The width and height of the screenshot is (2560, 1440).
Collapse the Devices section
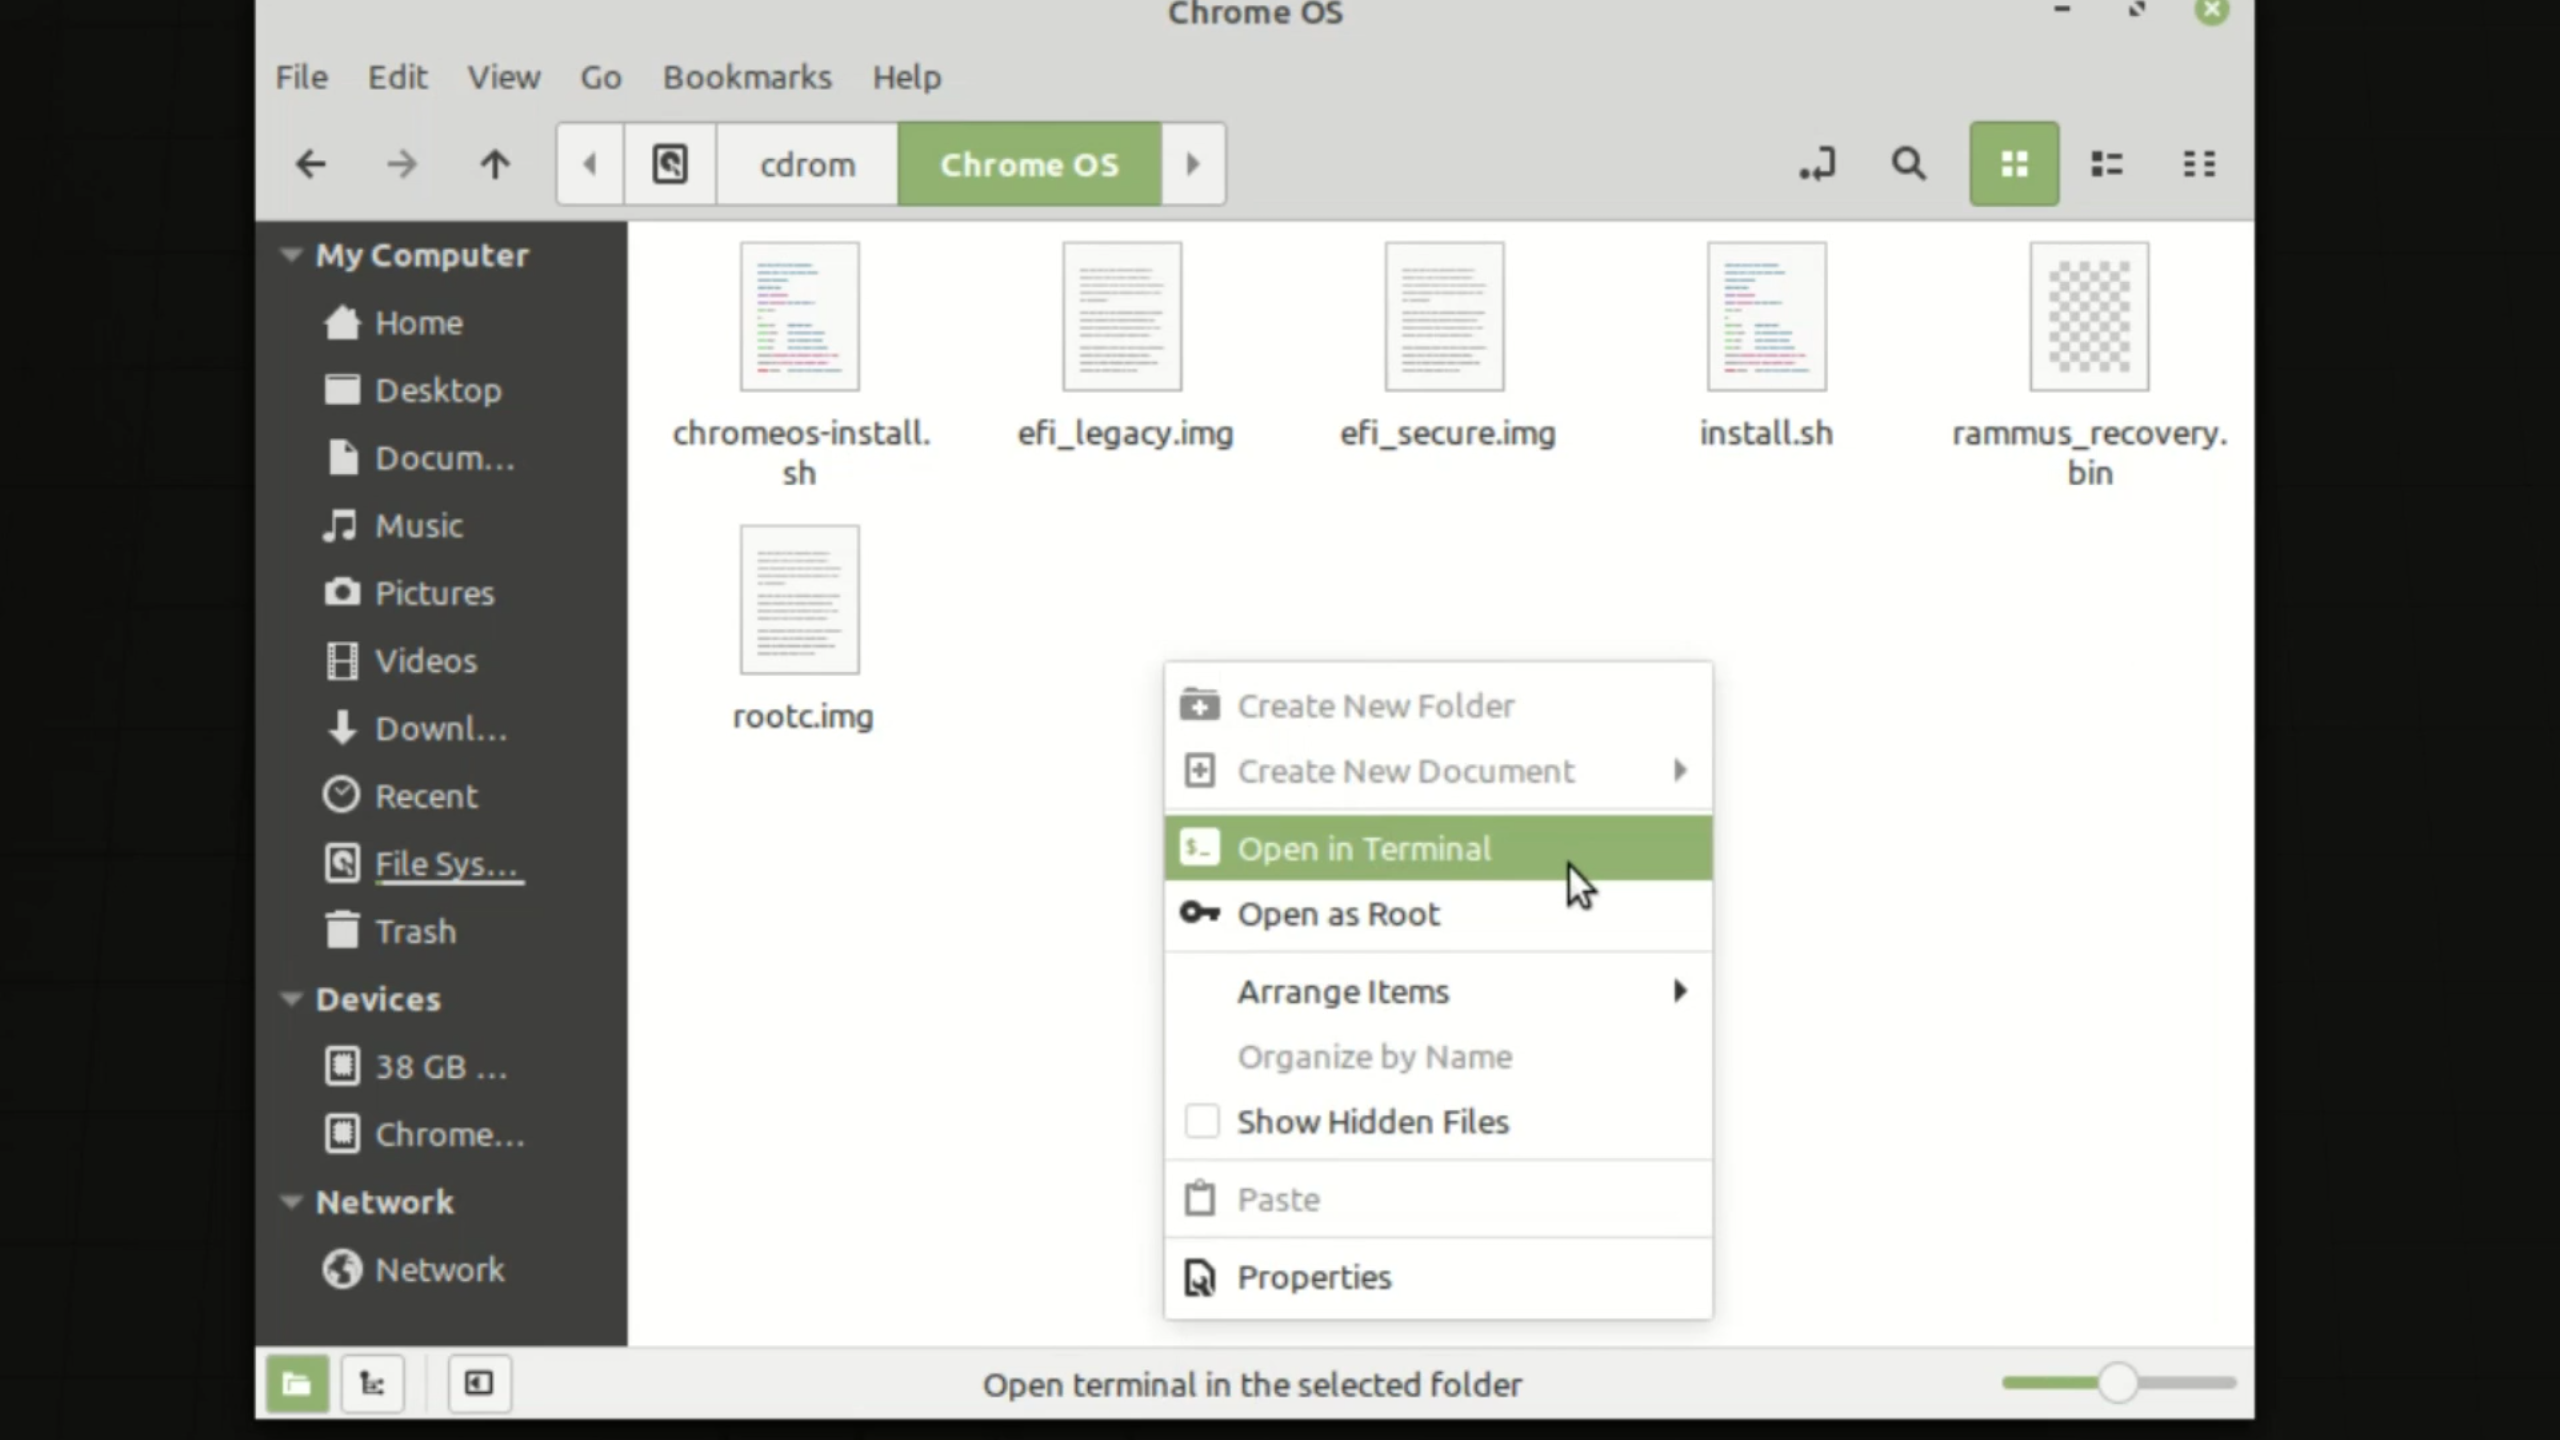pyautogui.click(x=291, y=999)
